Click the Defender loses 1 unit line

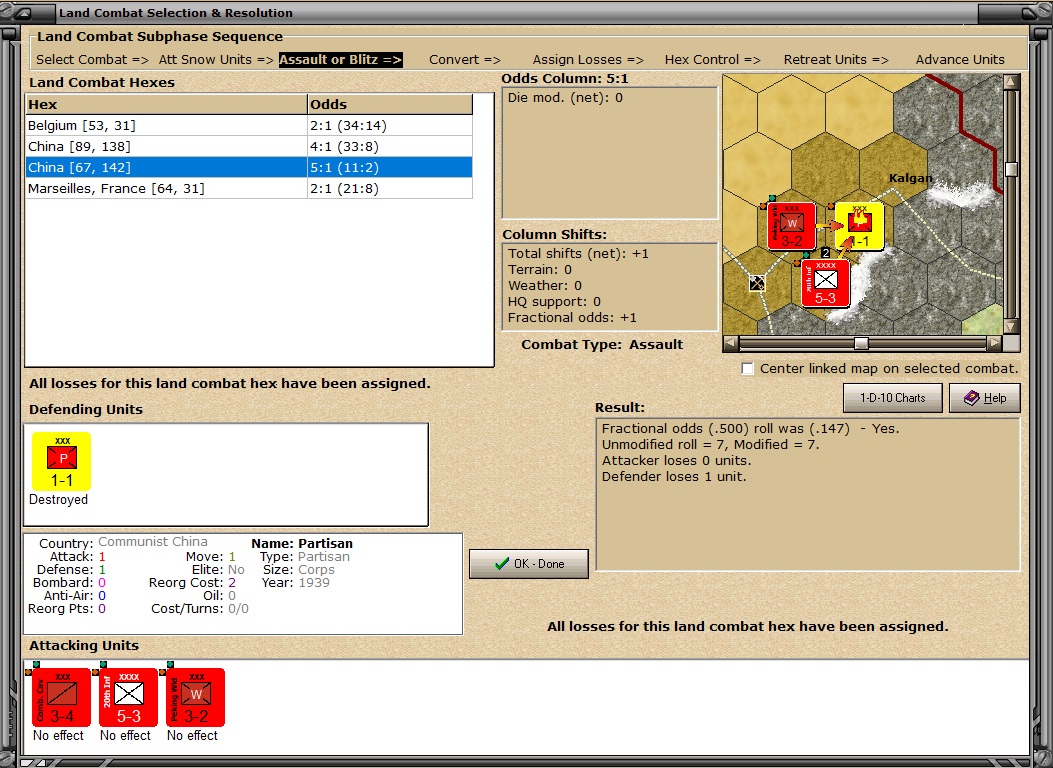click(x=674, y=477)
